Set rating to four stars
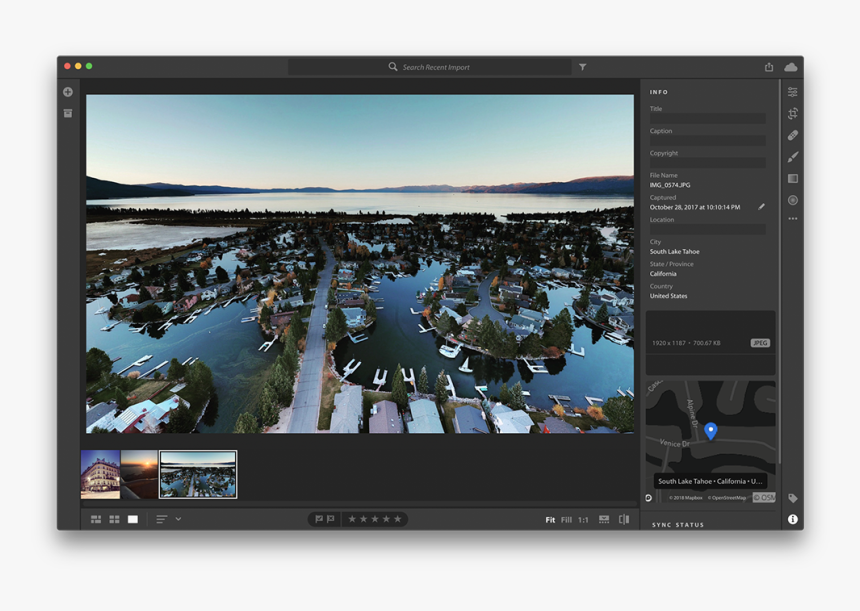This screenshot has width=860, height=611. click(x=386, y=519)
